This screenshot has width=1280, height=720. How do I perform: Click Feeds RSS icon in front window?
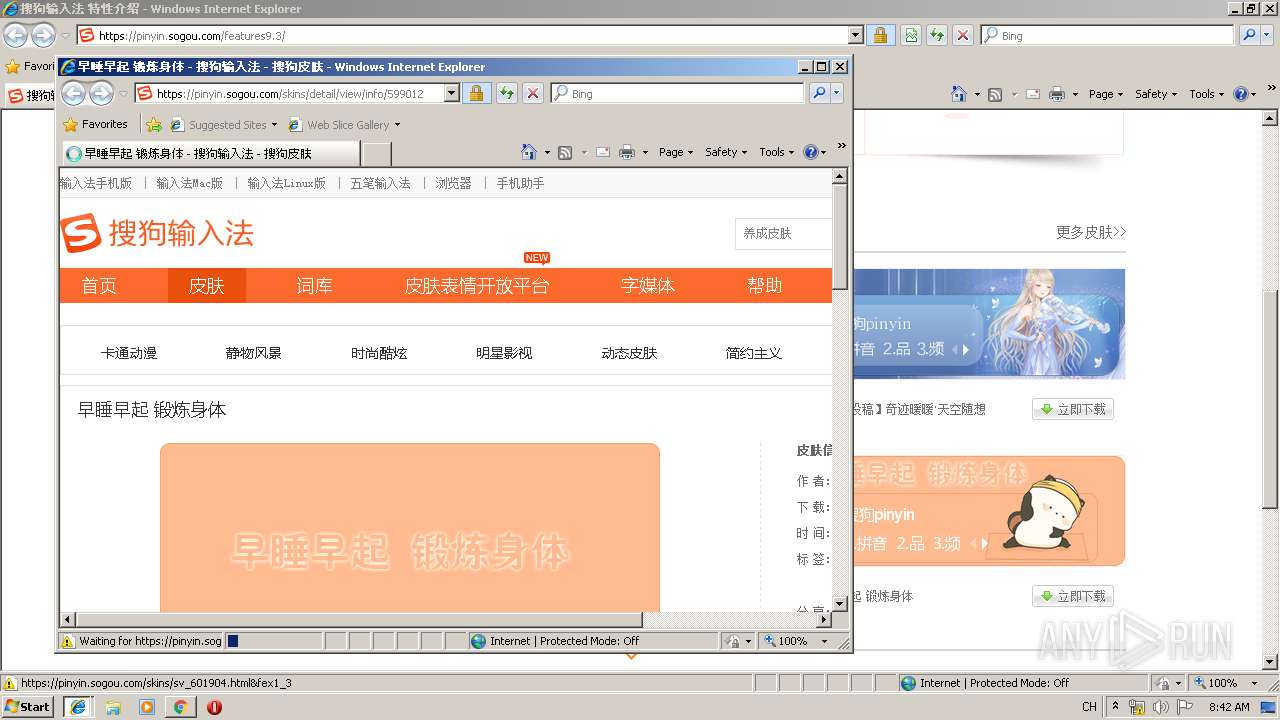[x=565, y=152]
